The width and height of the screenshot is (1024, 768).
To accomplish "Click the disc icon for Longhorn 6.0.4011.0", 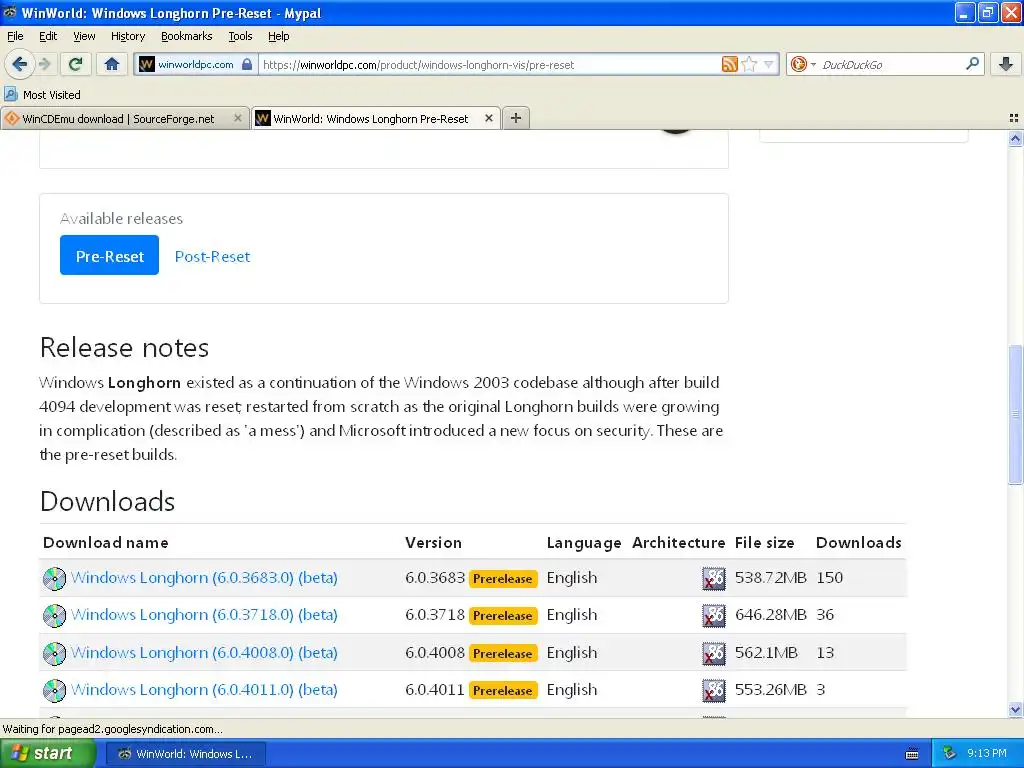I will (x=54, y=691).
